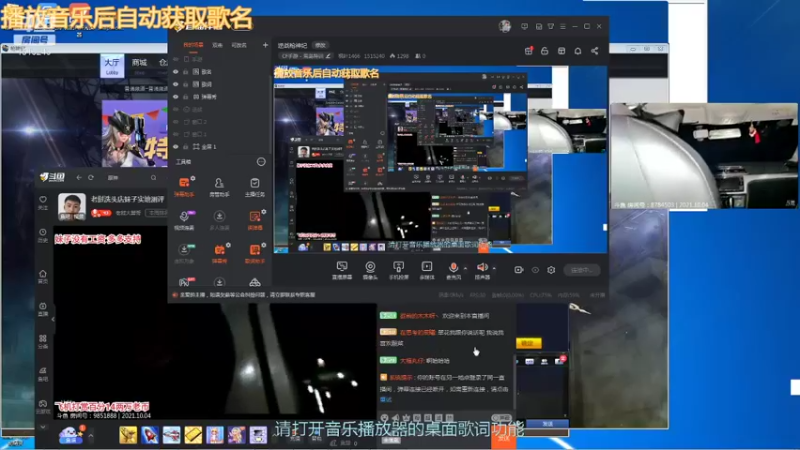Click the floating car camera preview window

coord(704,156)
